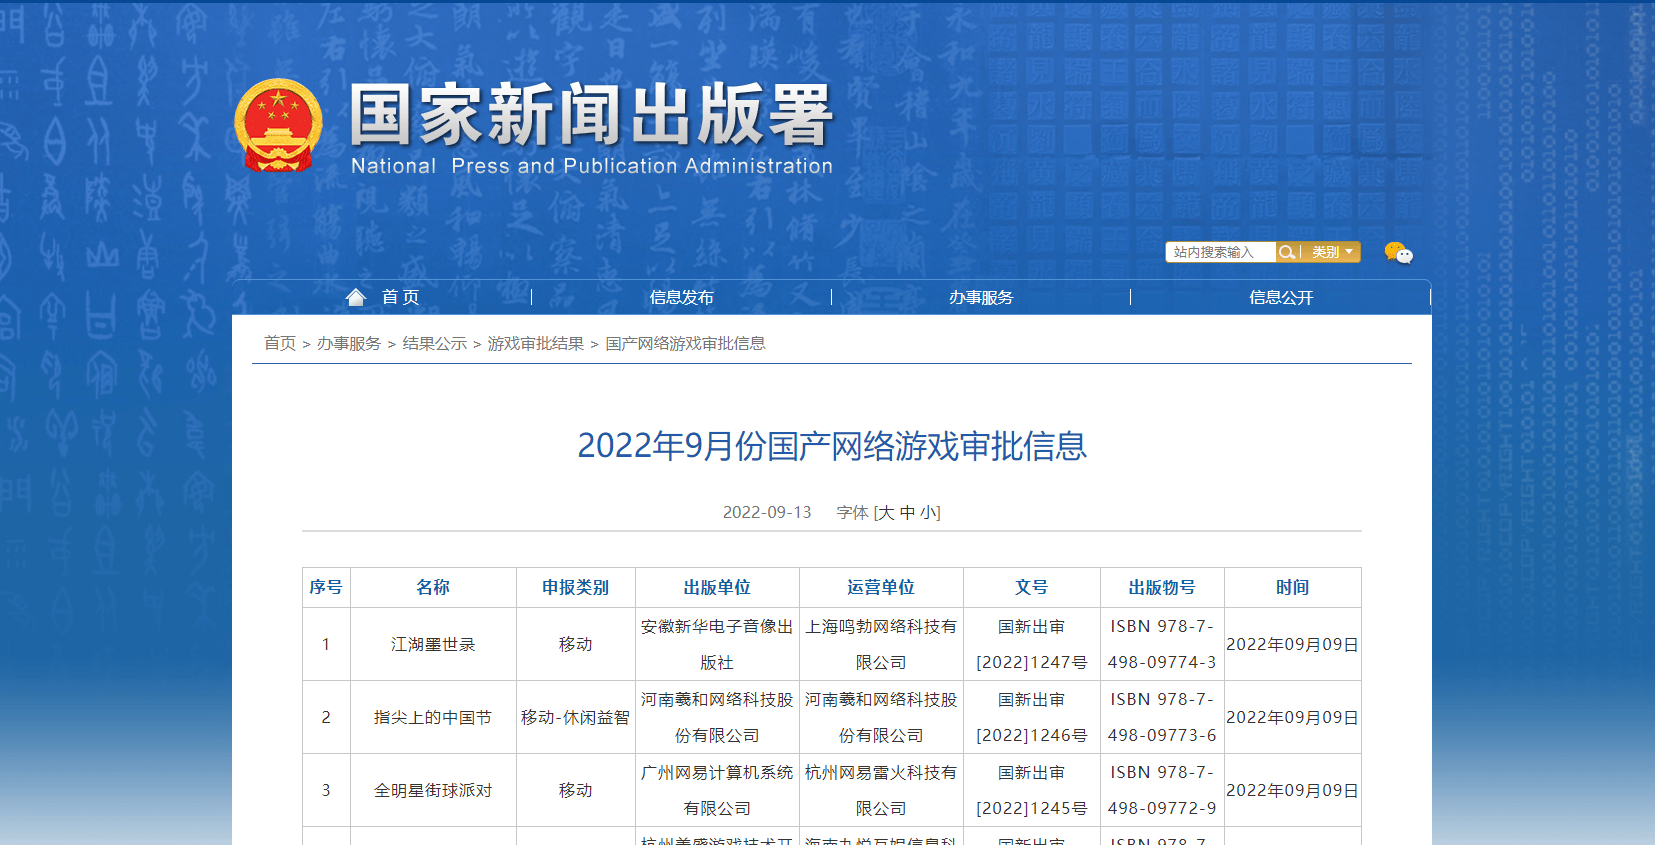
Task: Select game name 指尖上的中国节
Action: coord(433,718)
